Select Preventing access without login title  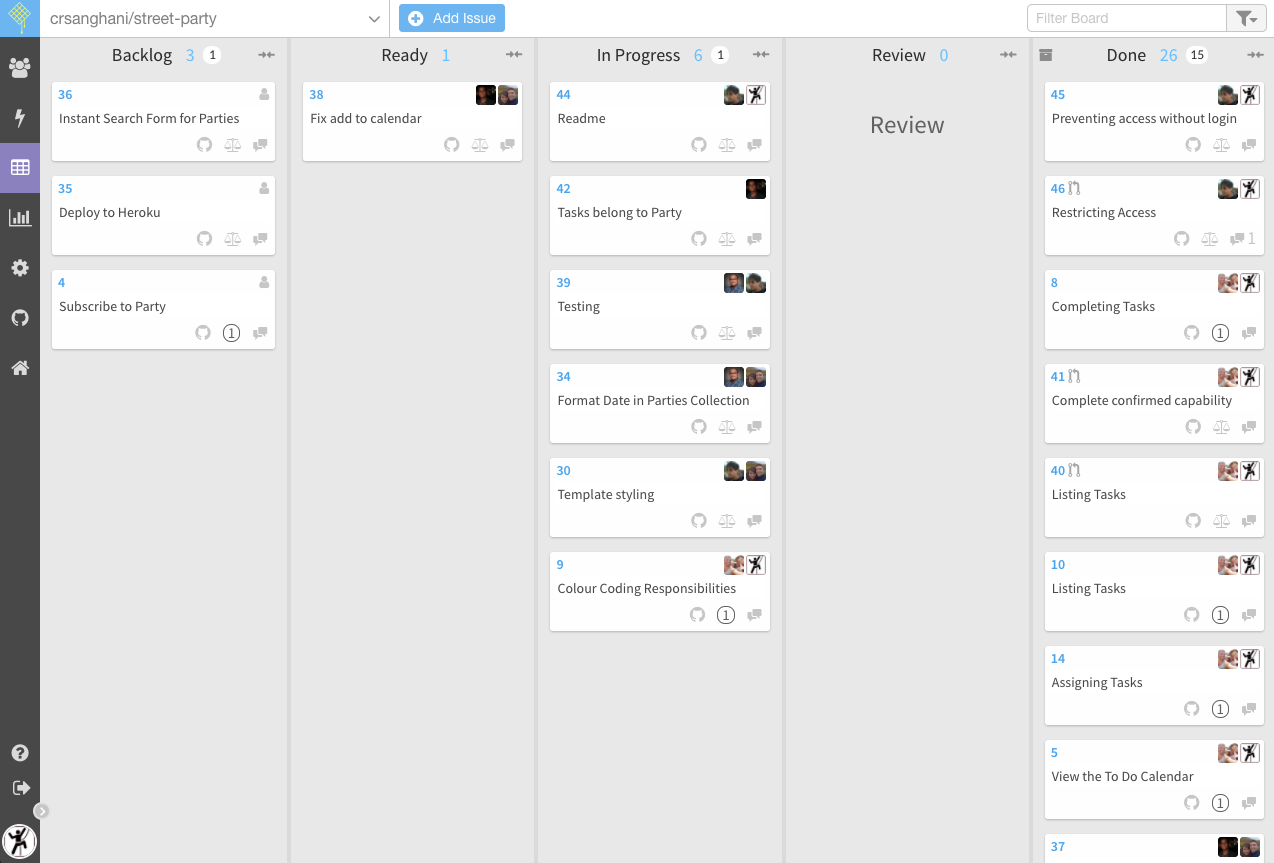pos(1144,118)
